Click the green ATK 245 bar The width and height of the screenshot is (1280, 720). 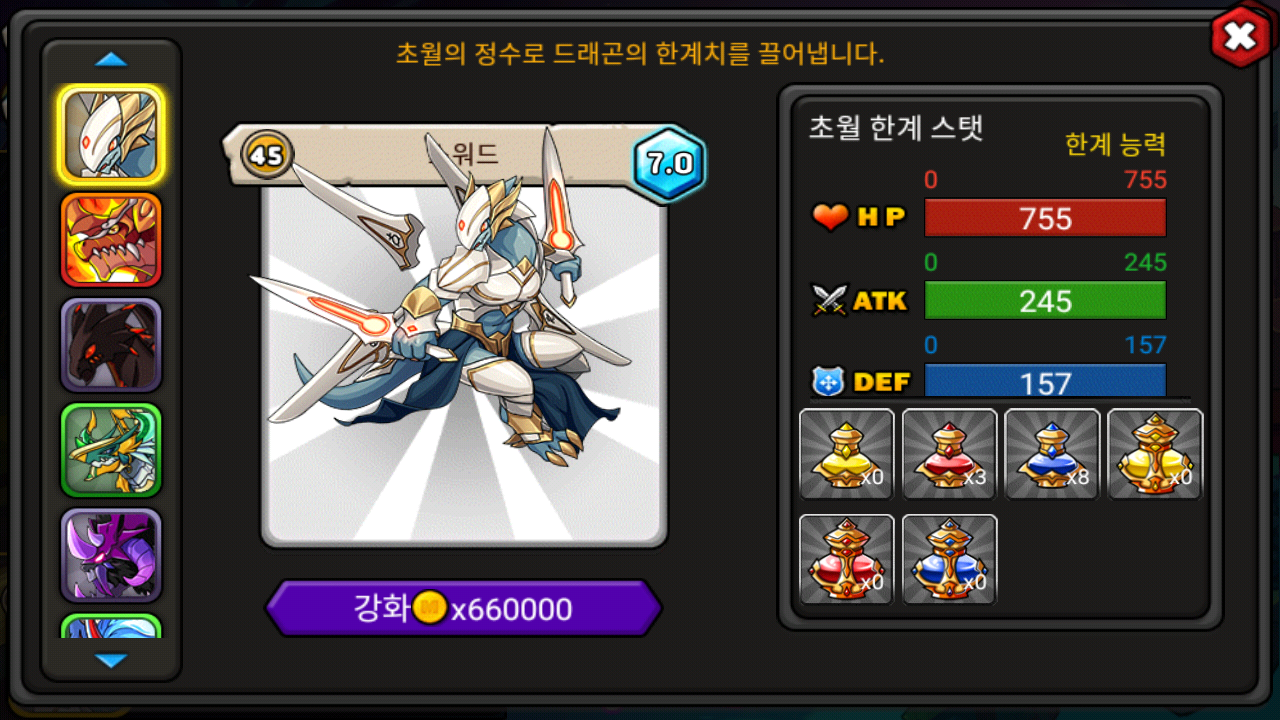point(1045,300)
